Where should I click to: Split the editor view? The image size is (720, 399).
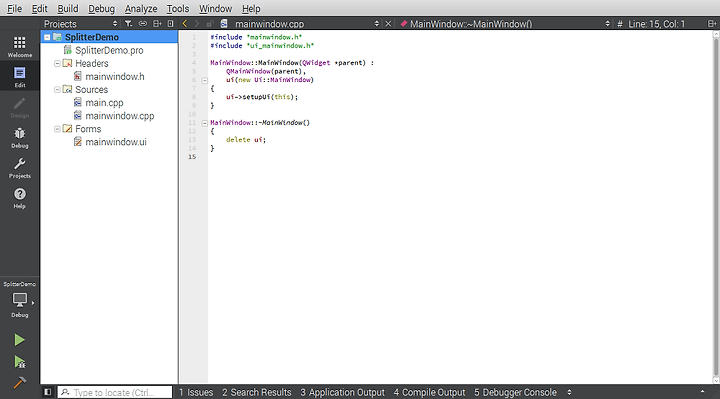pos(712,23)
